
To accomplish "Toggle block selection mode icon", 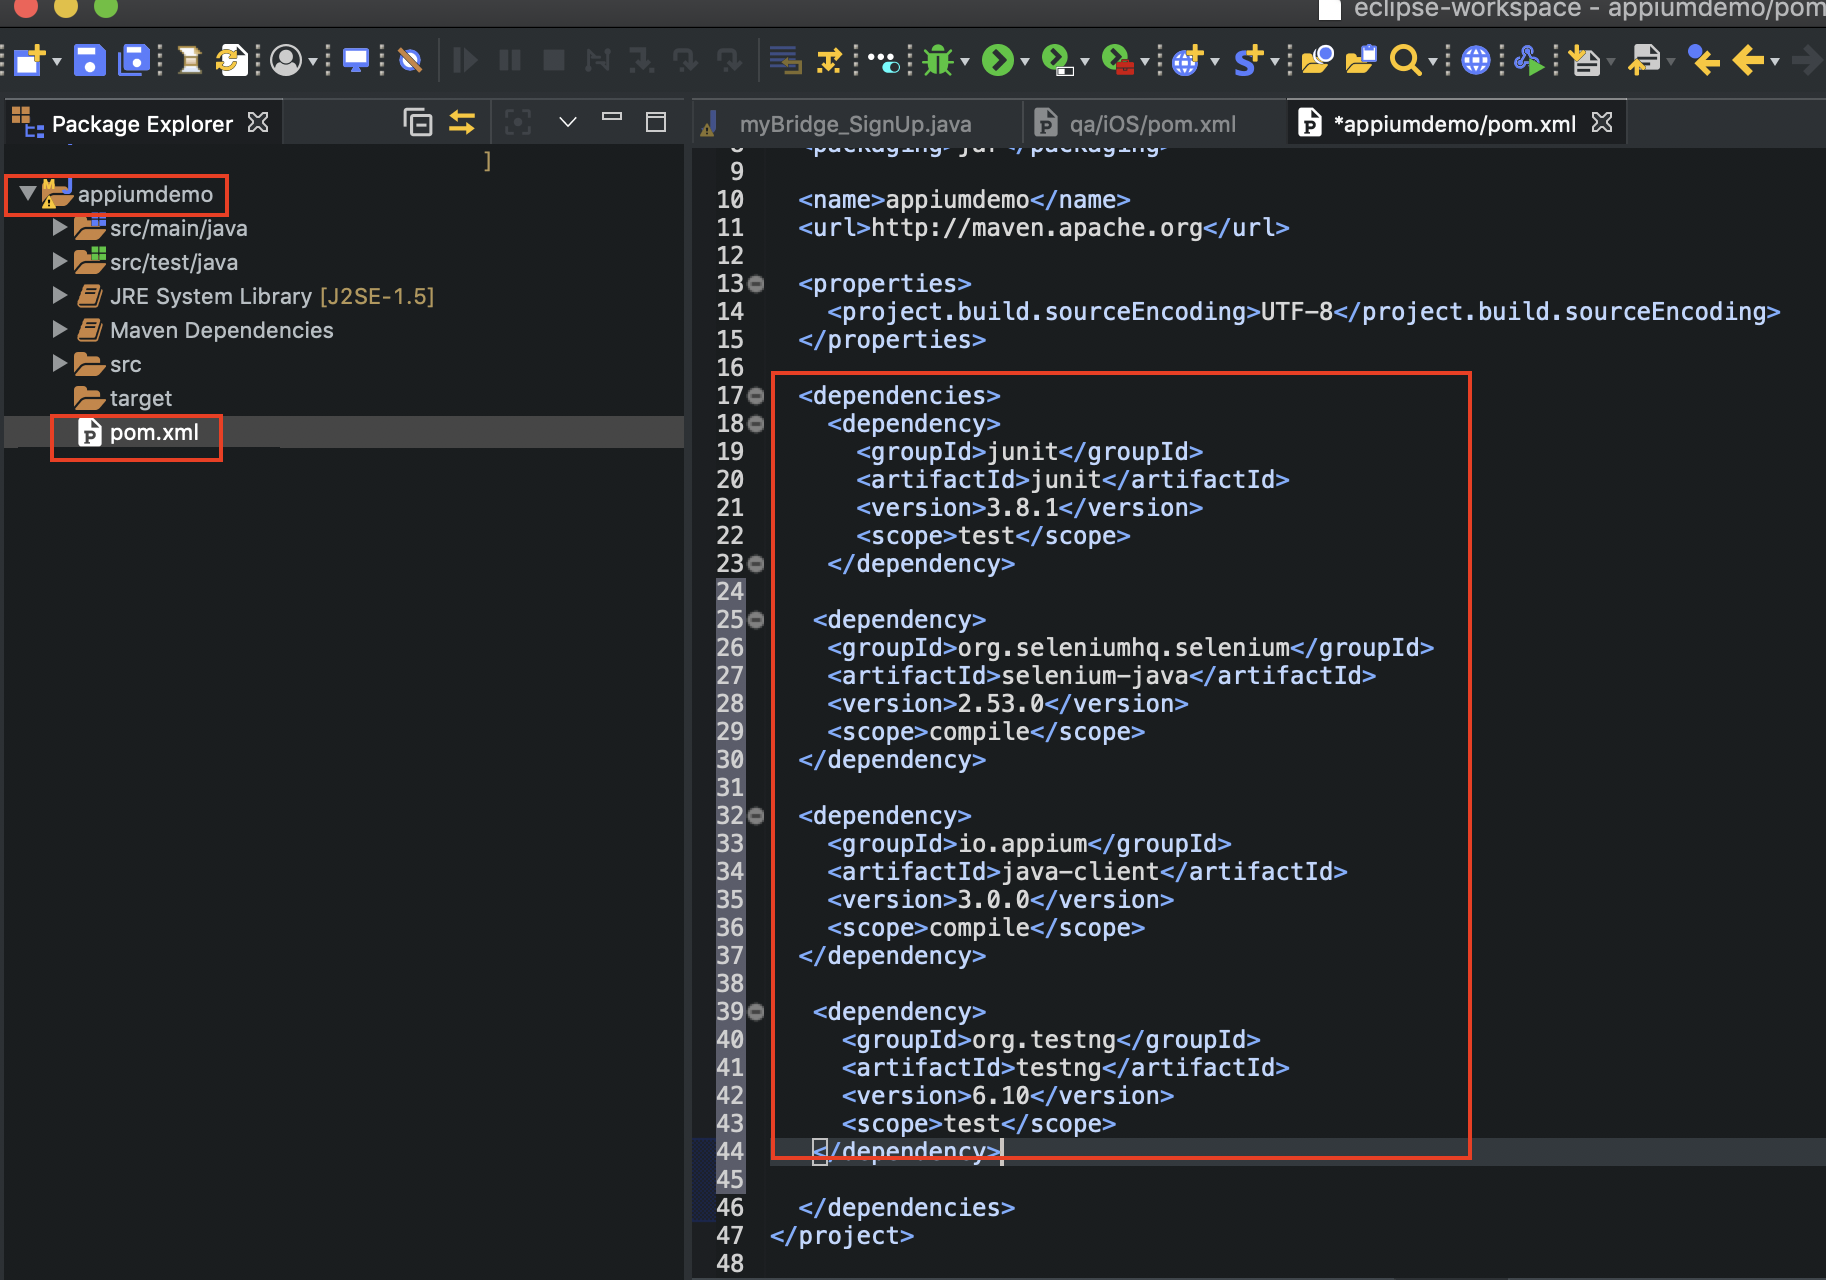I will [829, 61].
